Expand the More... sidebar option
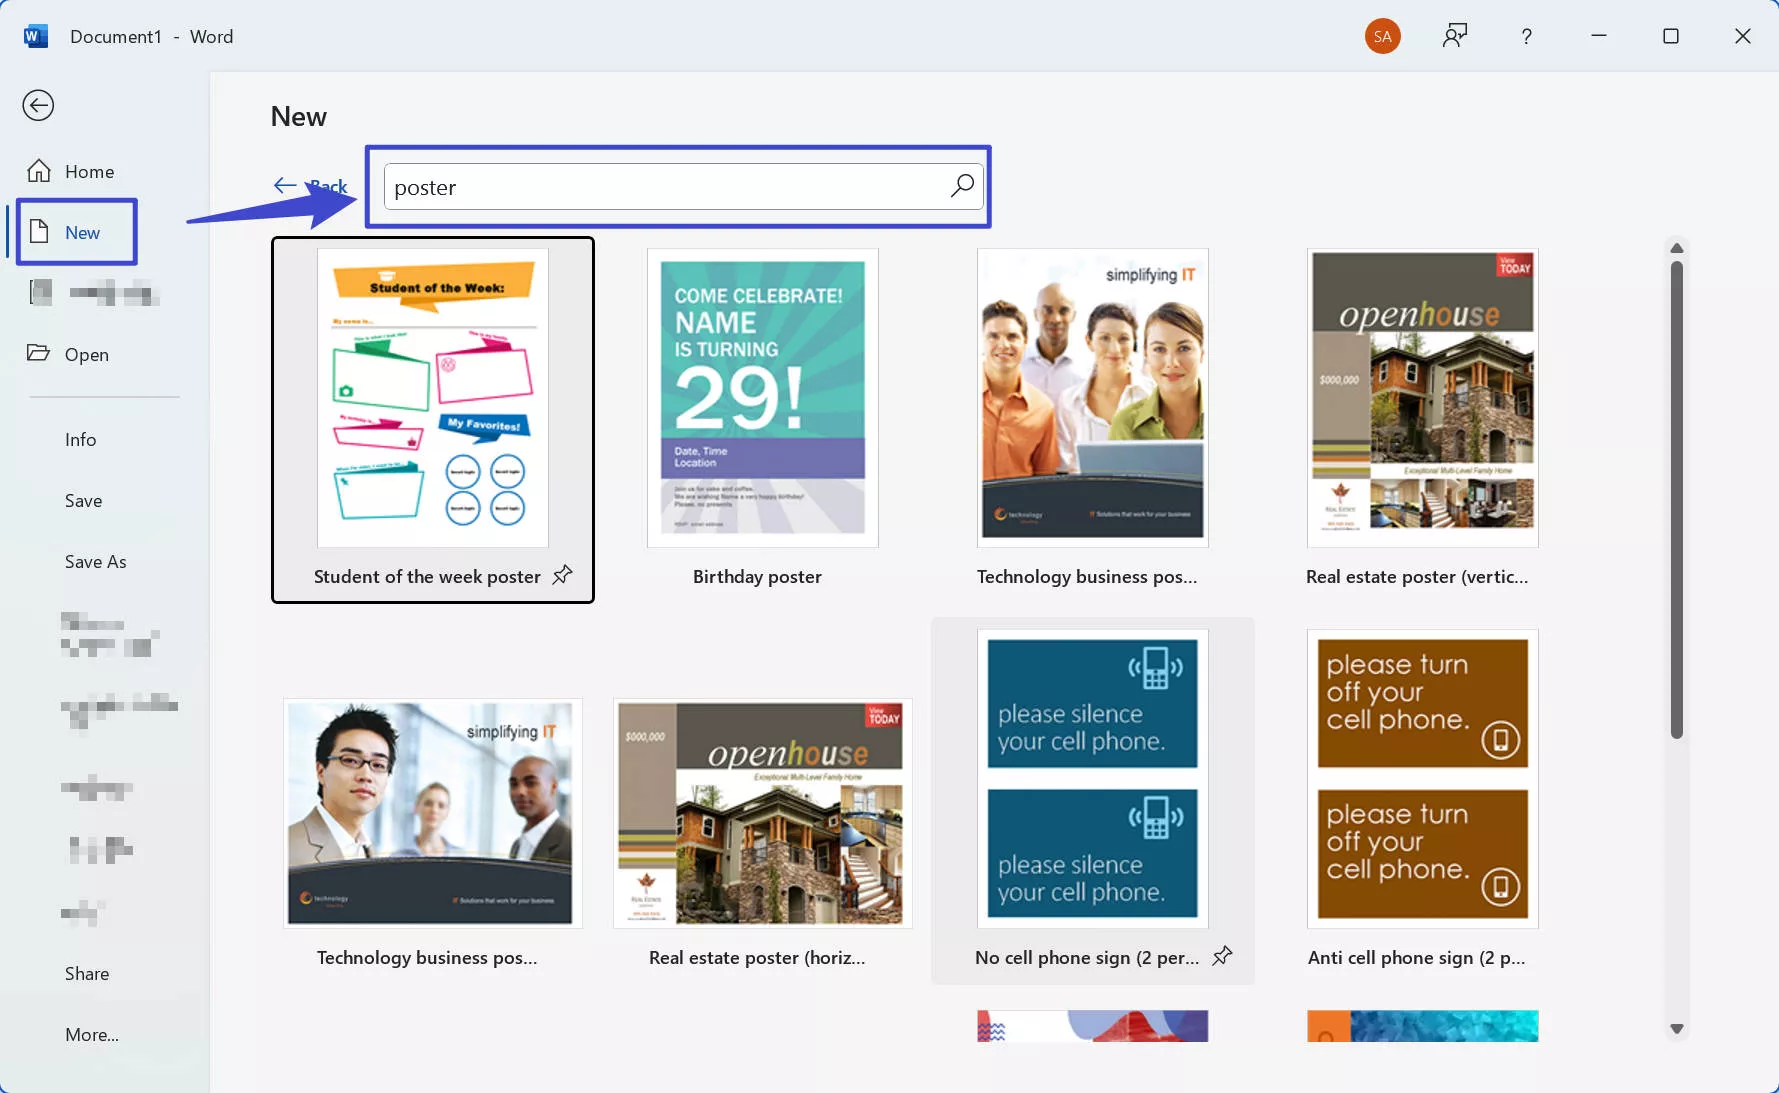 click(x=92, y=1035)
